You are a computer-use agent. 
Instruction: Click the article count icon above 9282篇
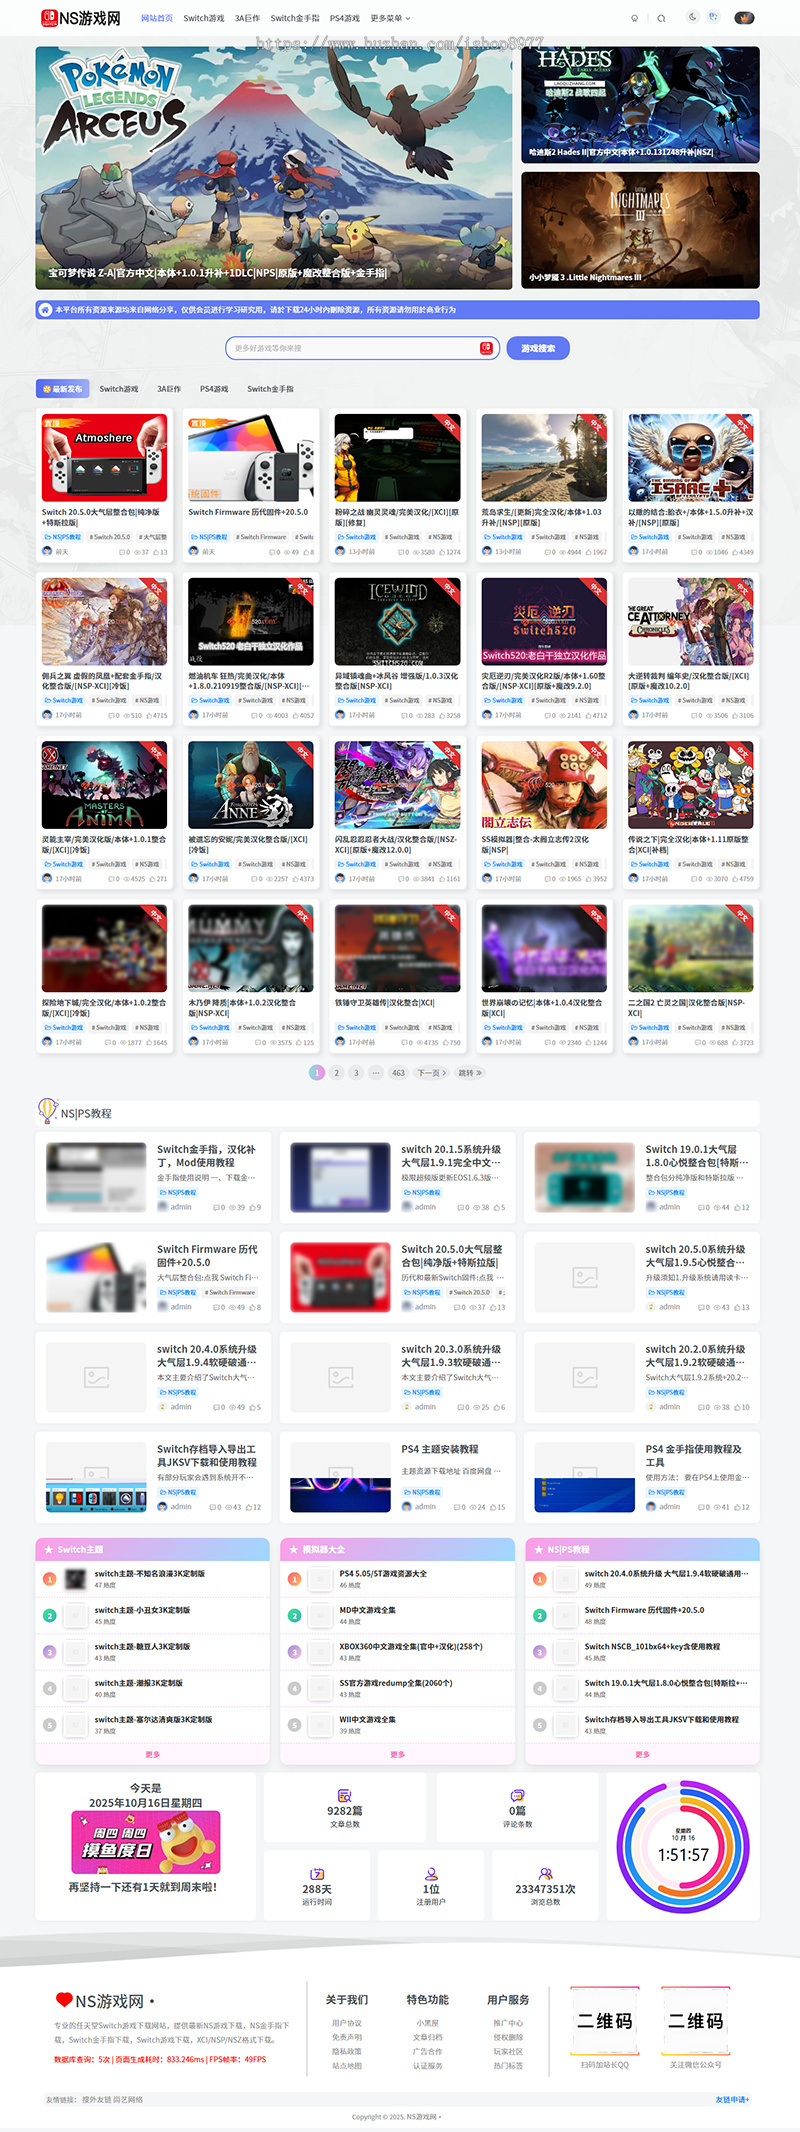pos(345,1796)
